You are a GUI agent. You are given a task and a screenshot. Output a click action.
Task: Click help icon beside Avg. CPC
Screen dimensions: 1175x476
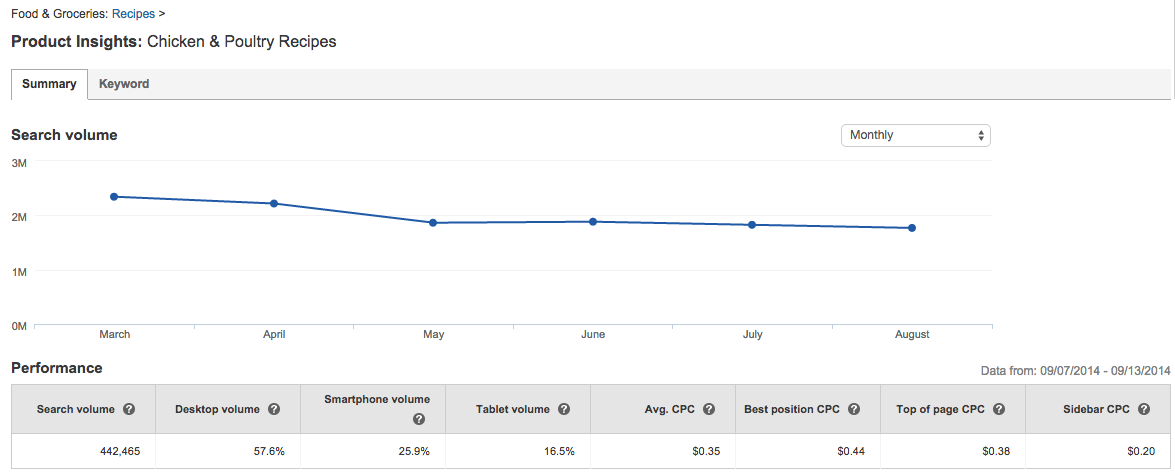coord(709,409)
